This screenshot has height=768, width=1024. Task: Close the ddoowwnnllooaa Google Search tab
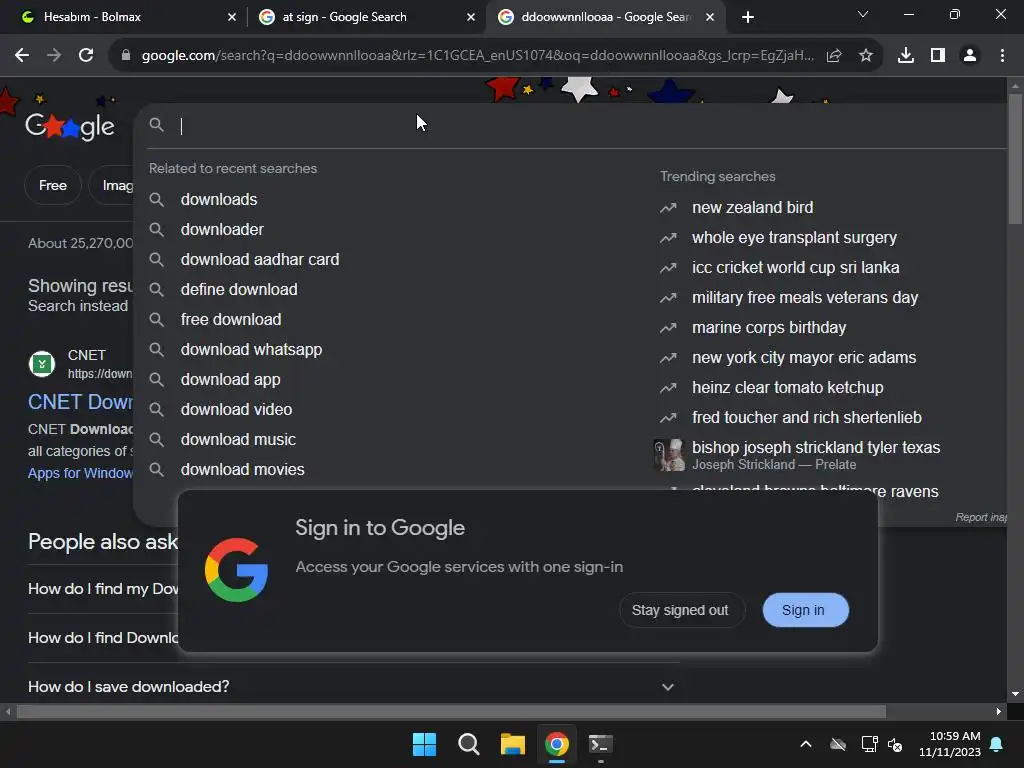(710, 17)
